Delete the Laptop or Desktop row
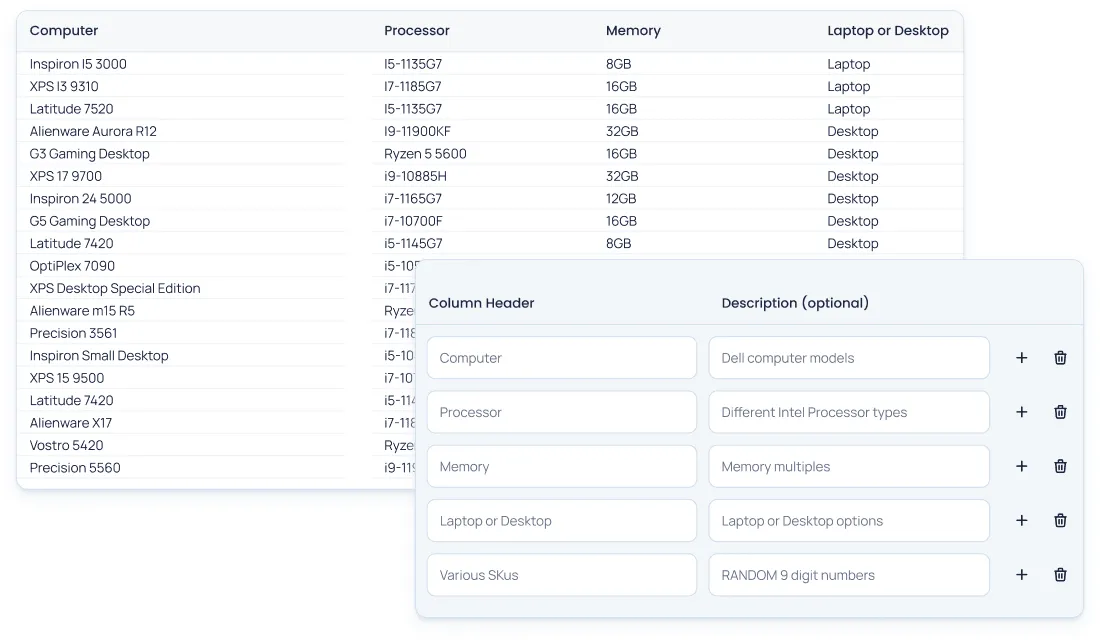The width and height of the screenshot is (1100, 640). (1060, 520)
